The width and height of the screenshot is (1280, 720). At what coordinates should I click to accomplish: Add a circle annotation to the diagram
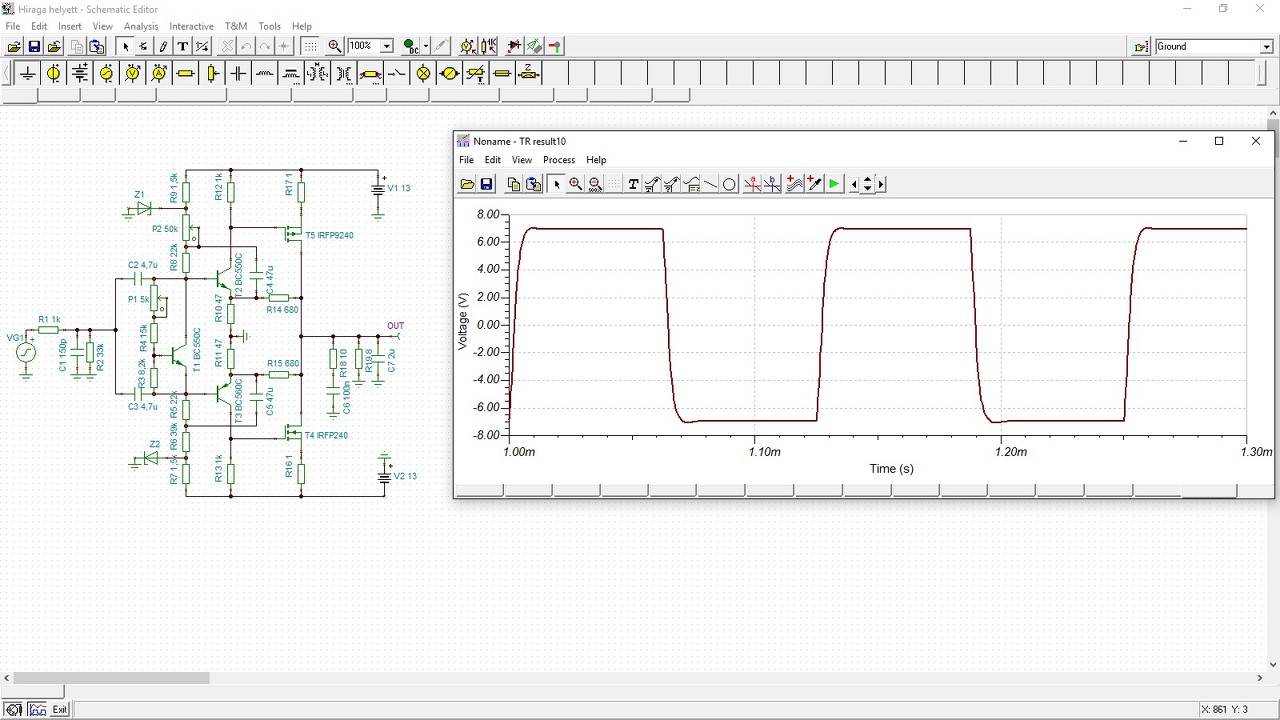(729, 184)
